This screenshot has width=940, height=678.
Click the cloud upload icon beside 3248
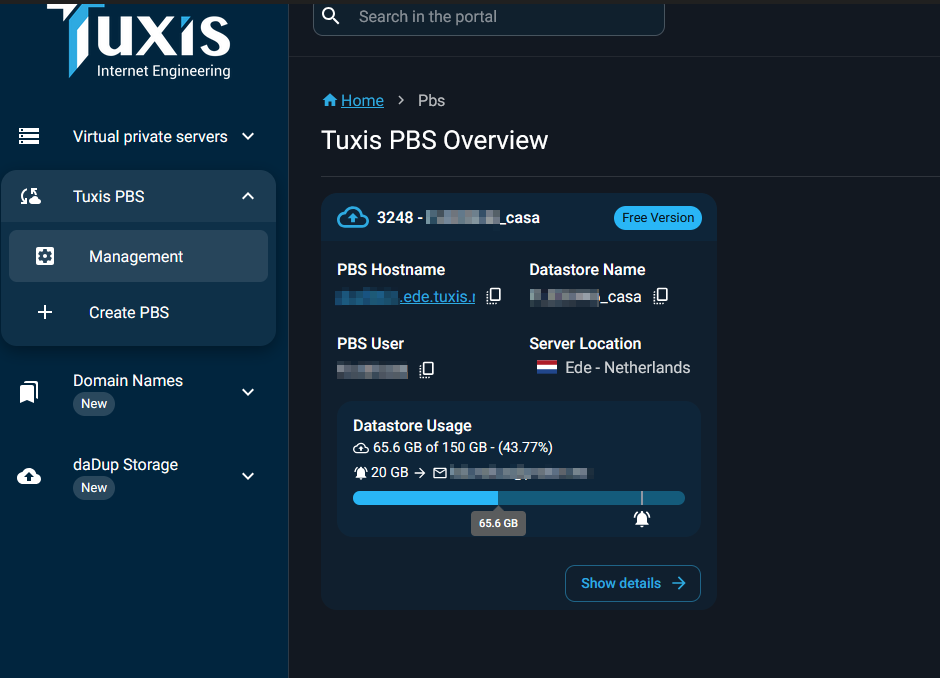353,218
